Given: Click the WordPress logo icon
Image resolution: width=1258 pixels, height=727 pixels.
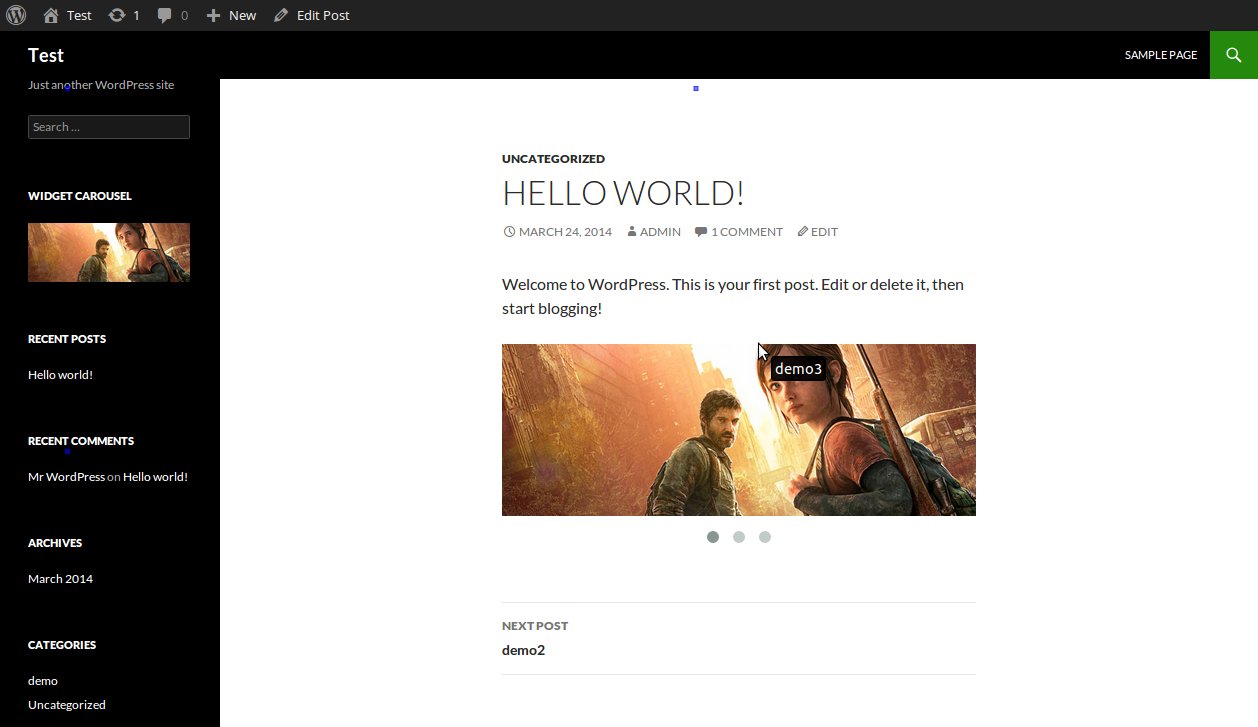Looking at the screenshot, I should tap(16, 15).
